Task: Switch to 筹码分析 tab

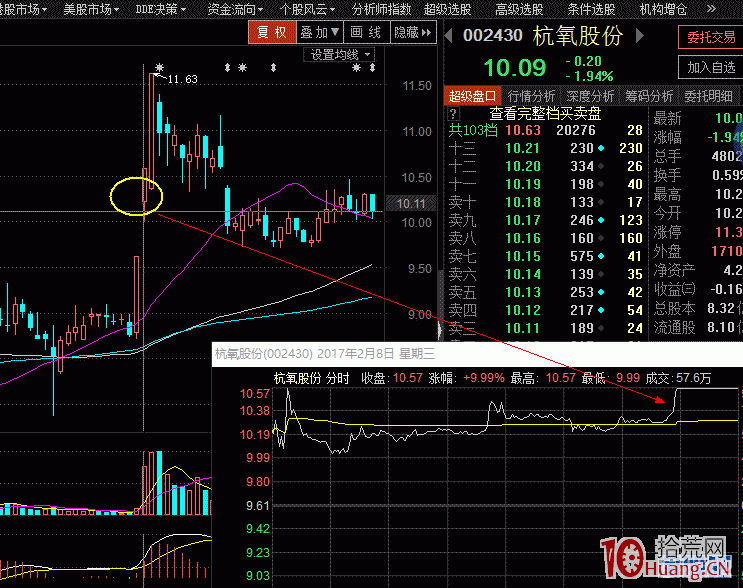Action: pyautogui.click(x=649, y=96)
